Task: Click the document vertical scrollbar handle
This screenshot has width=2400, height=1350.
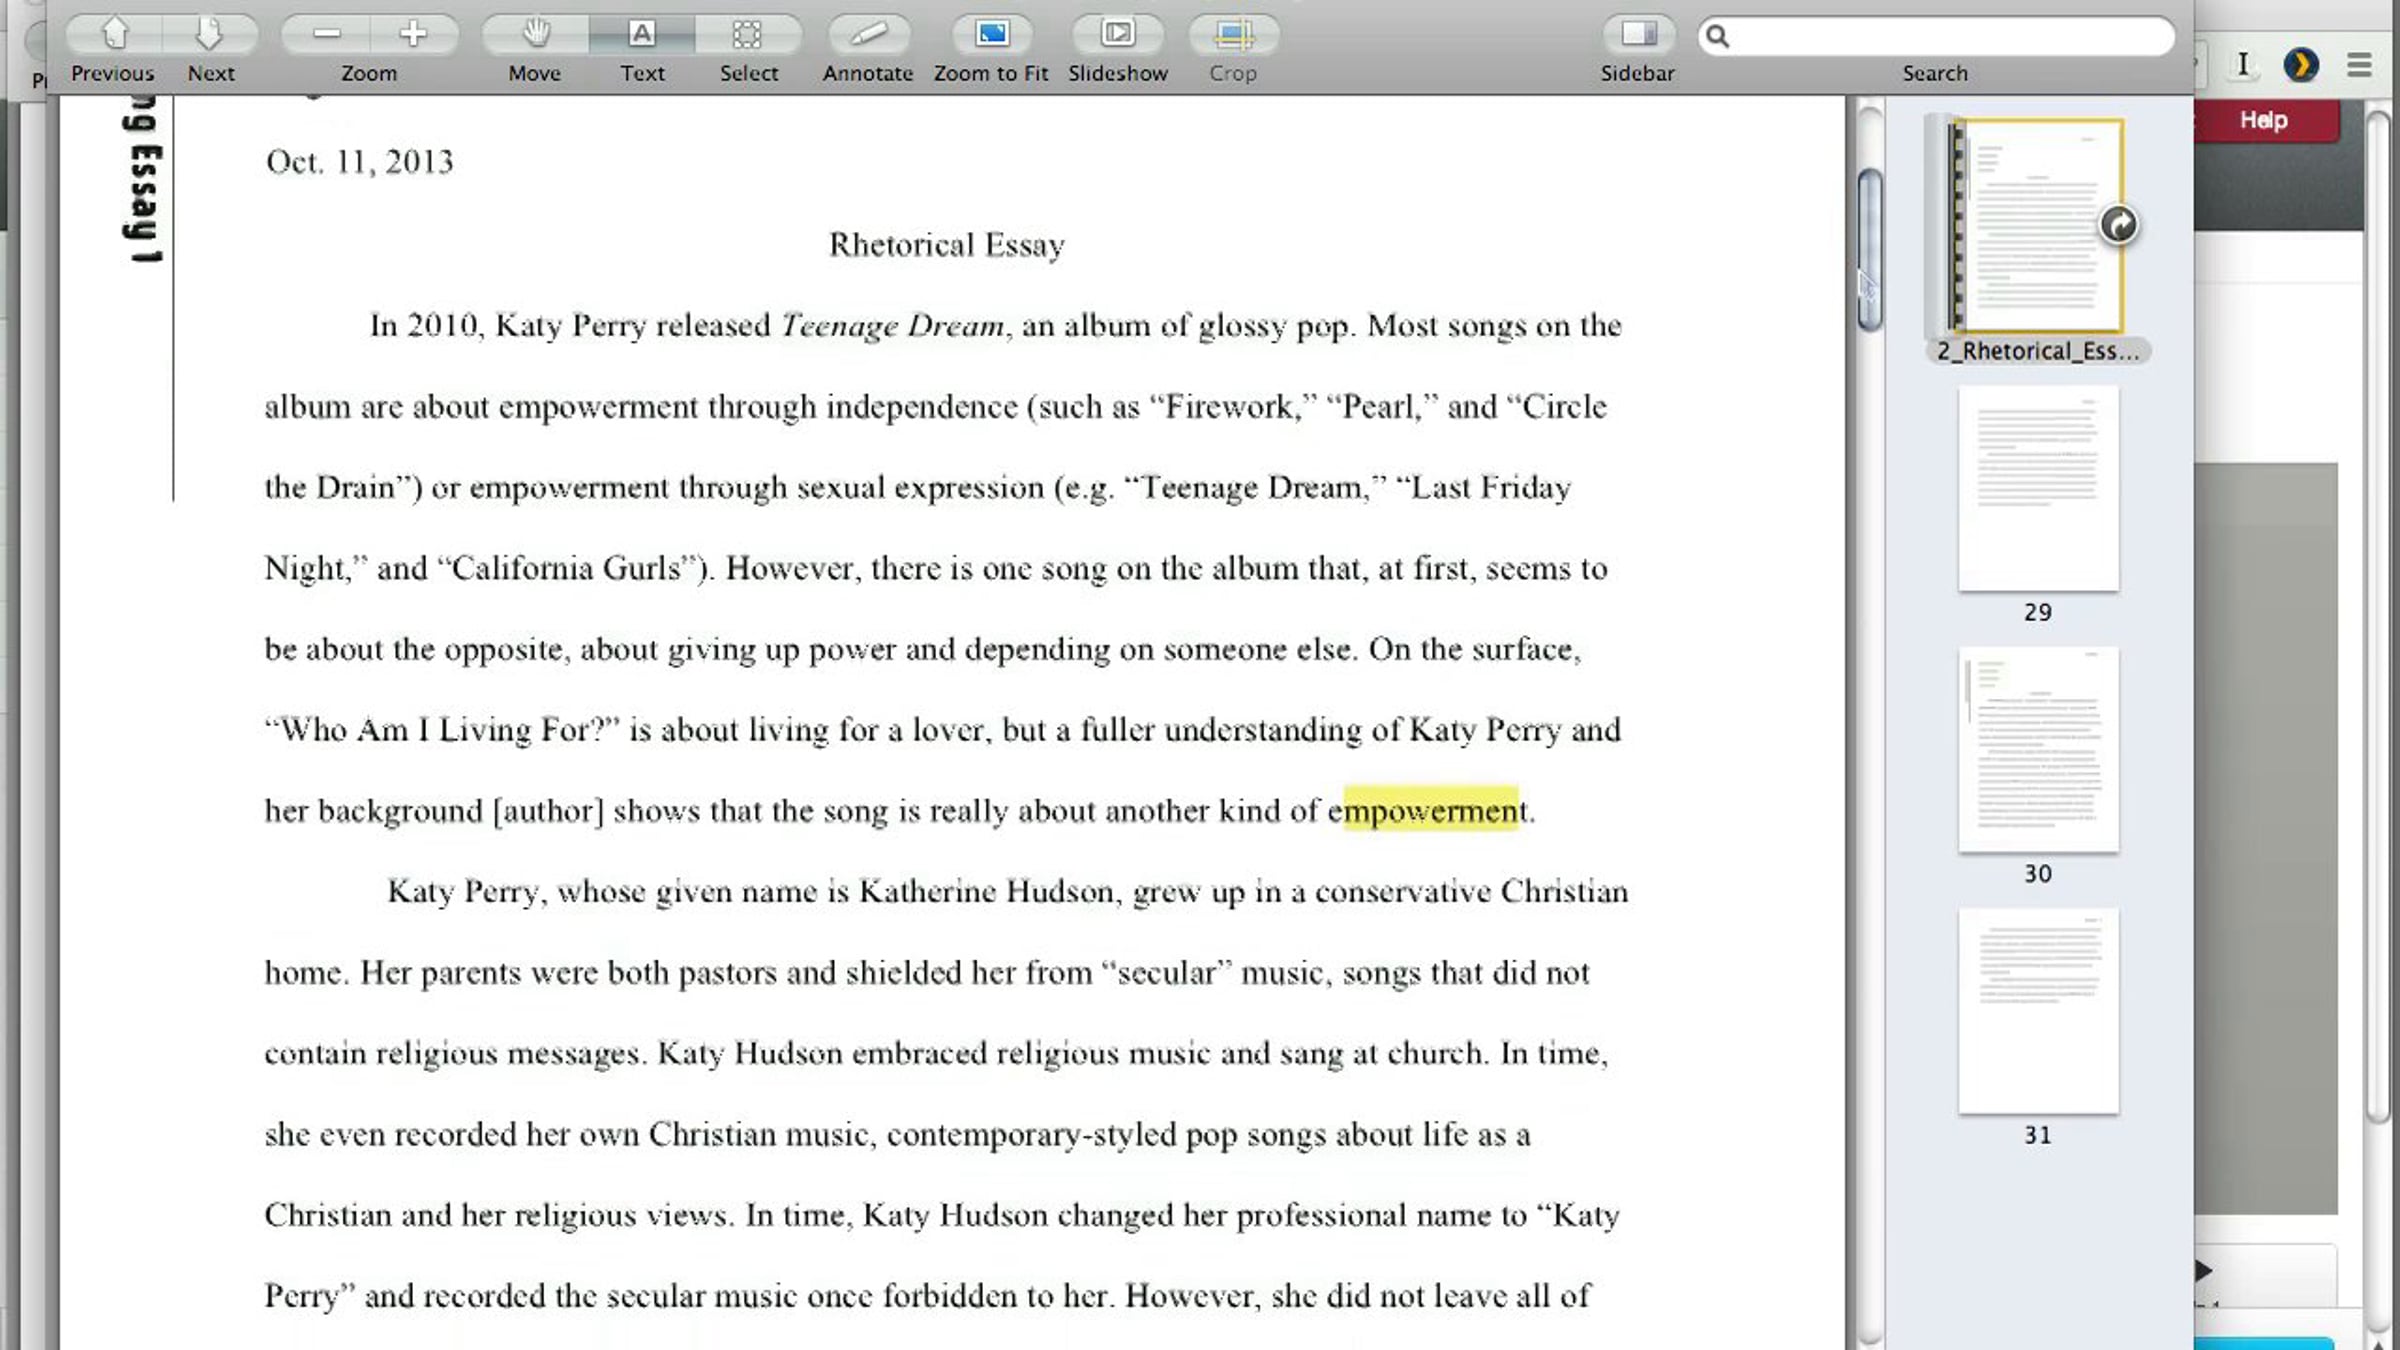Action: [x=1869, y=250]
